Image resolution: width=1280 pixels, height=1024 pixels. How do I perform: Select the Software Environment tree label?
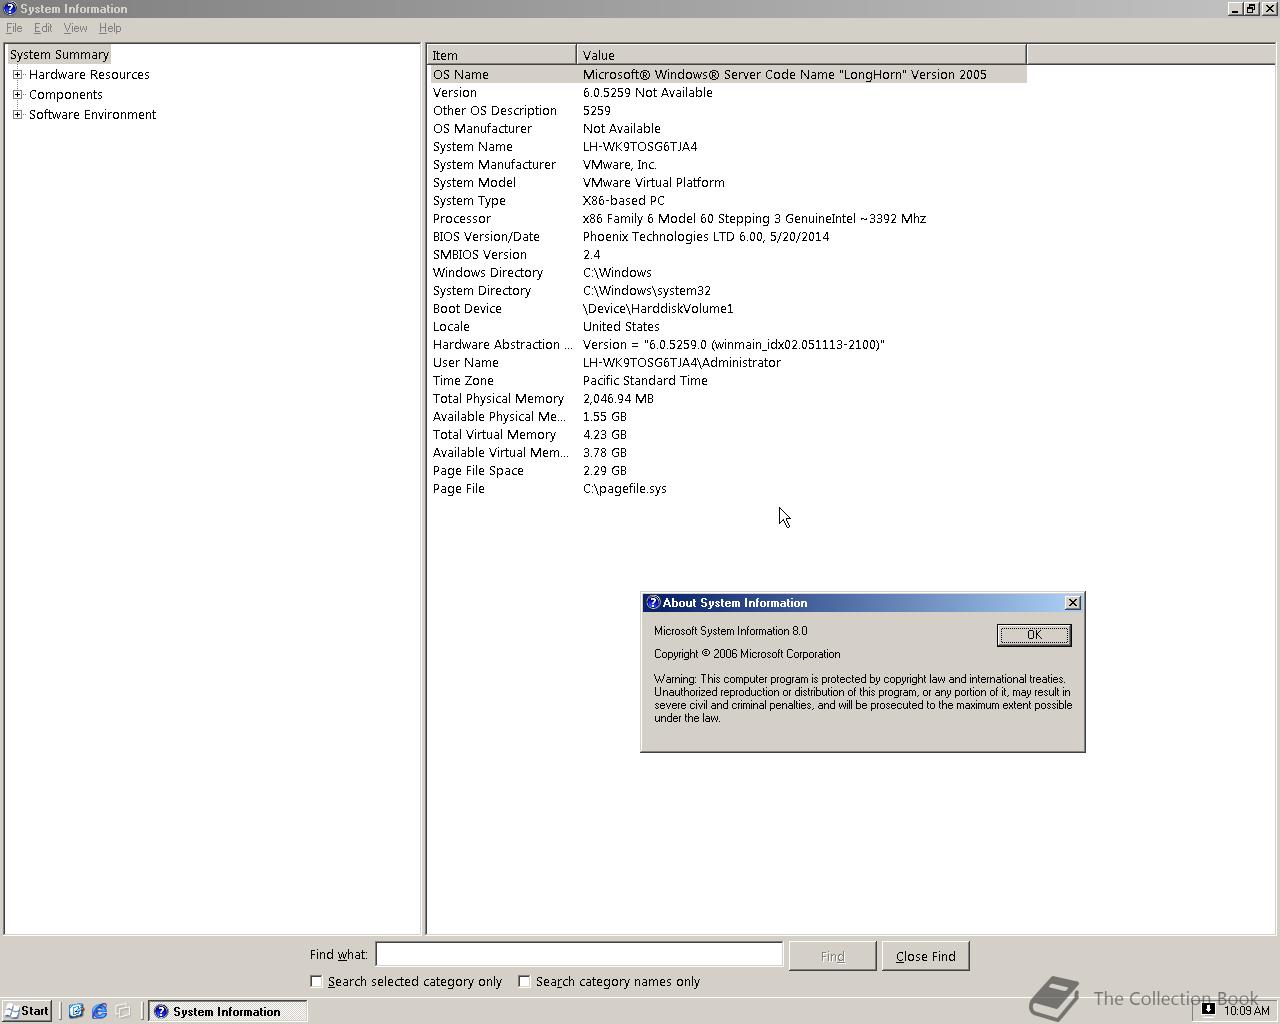(x=92, y=114)
